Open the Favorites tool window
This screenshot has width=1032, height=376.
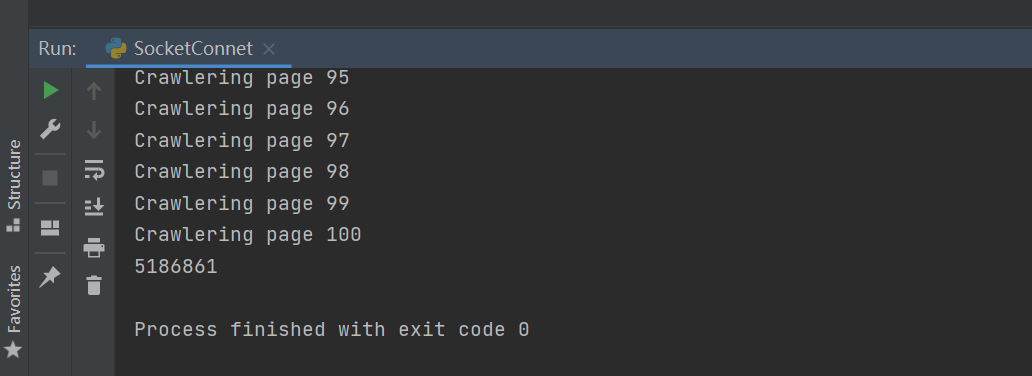(x=14, y=311)
